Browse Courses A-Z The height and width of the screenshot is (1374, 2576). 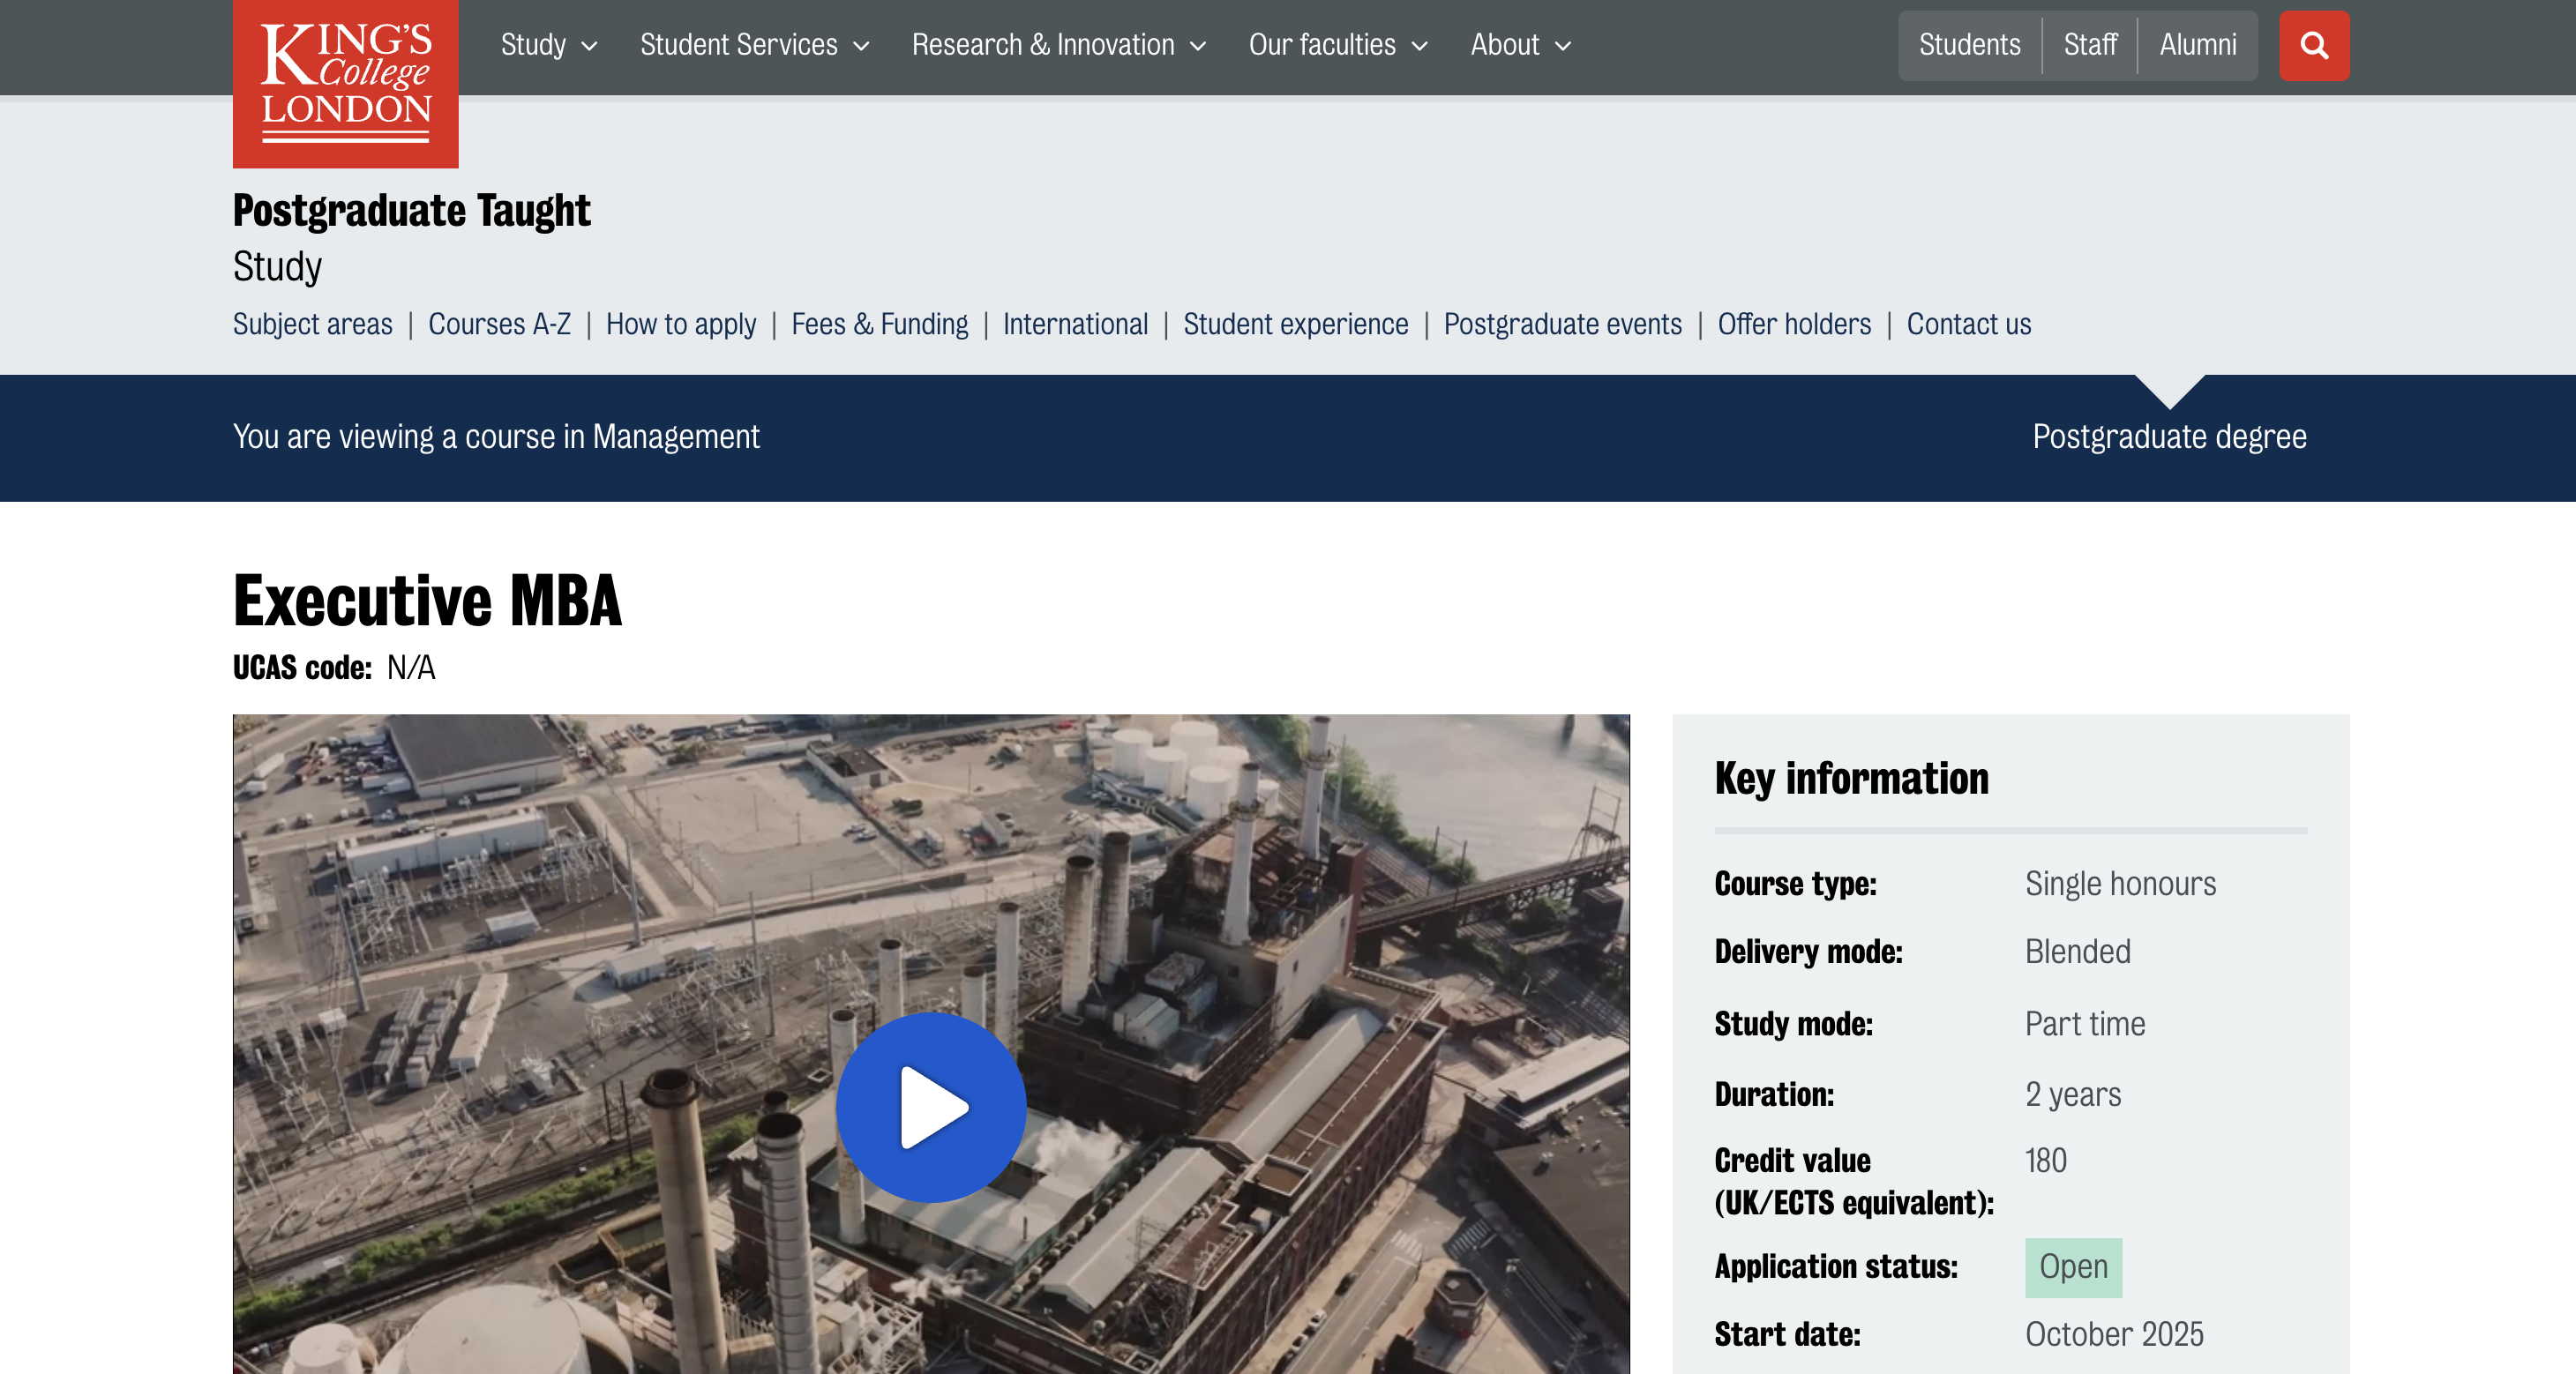499,324
